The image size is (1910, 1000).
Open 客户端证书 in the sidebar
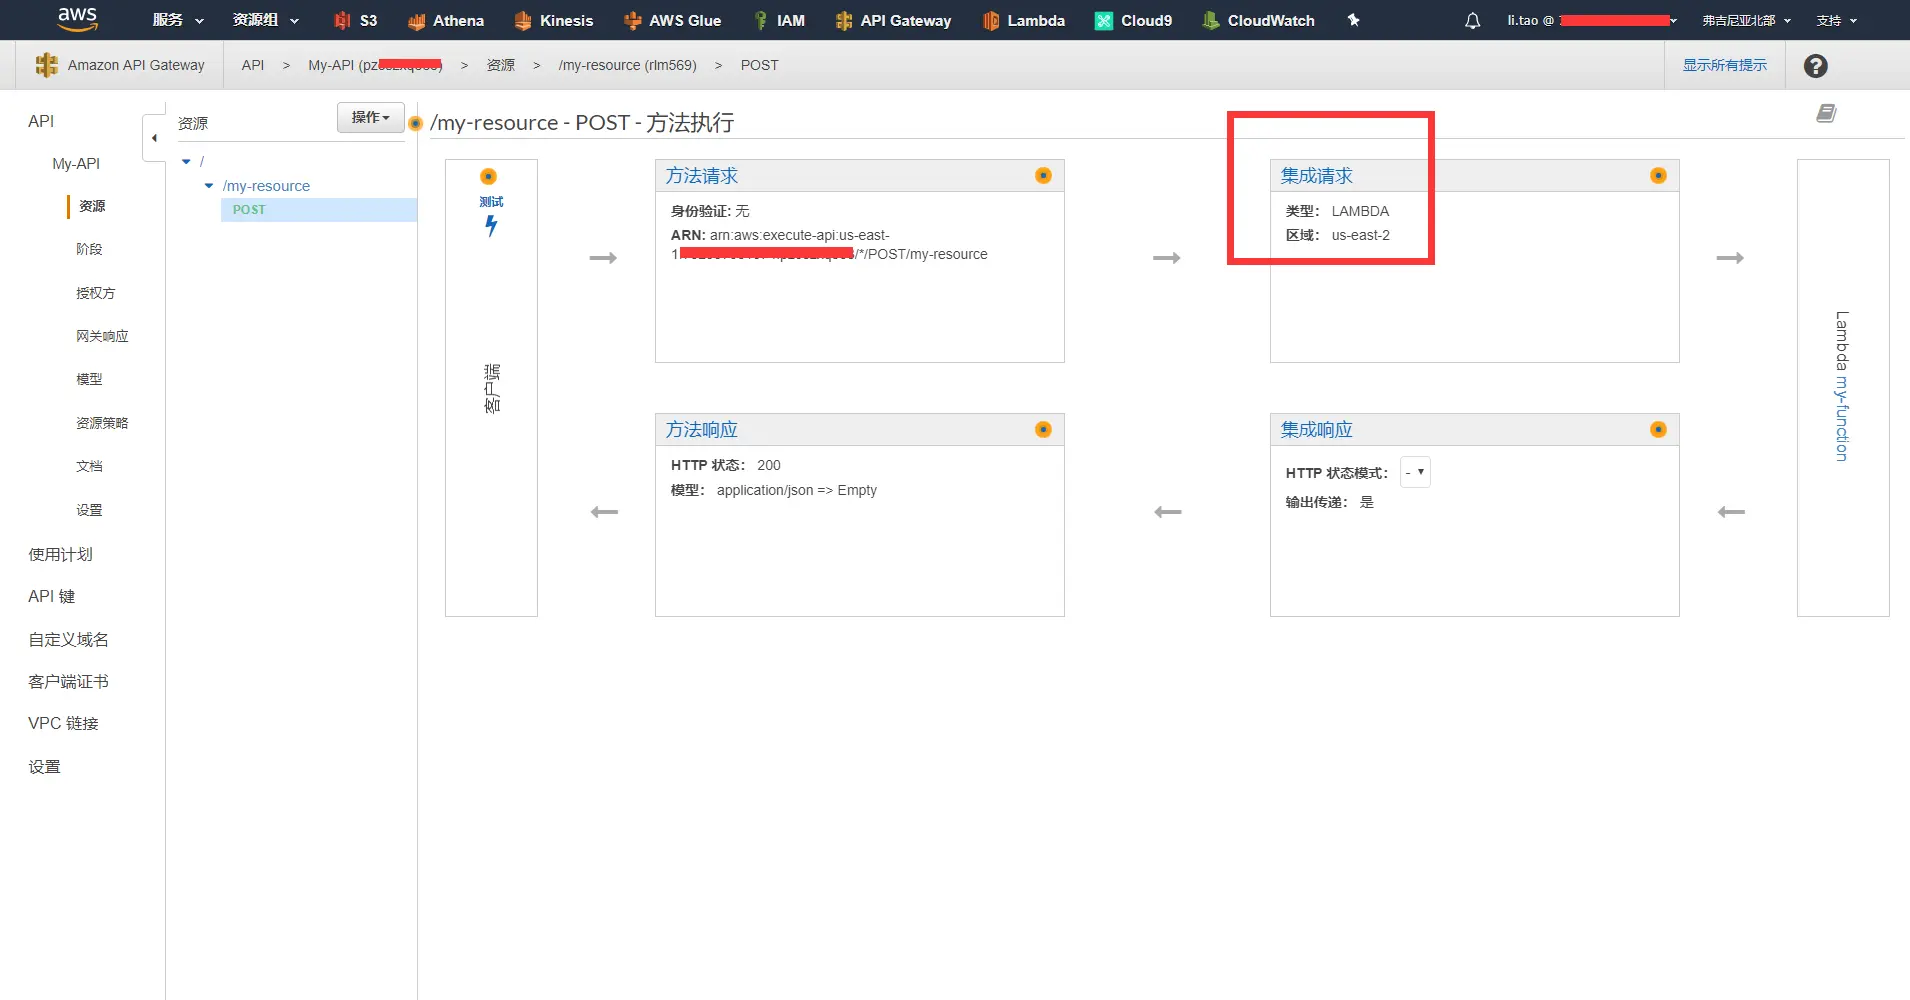click(68, 681)
